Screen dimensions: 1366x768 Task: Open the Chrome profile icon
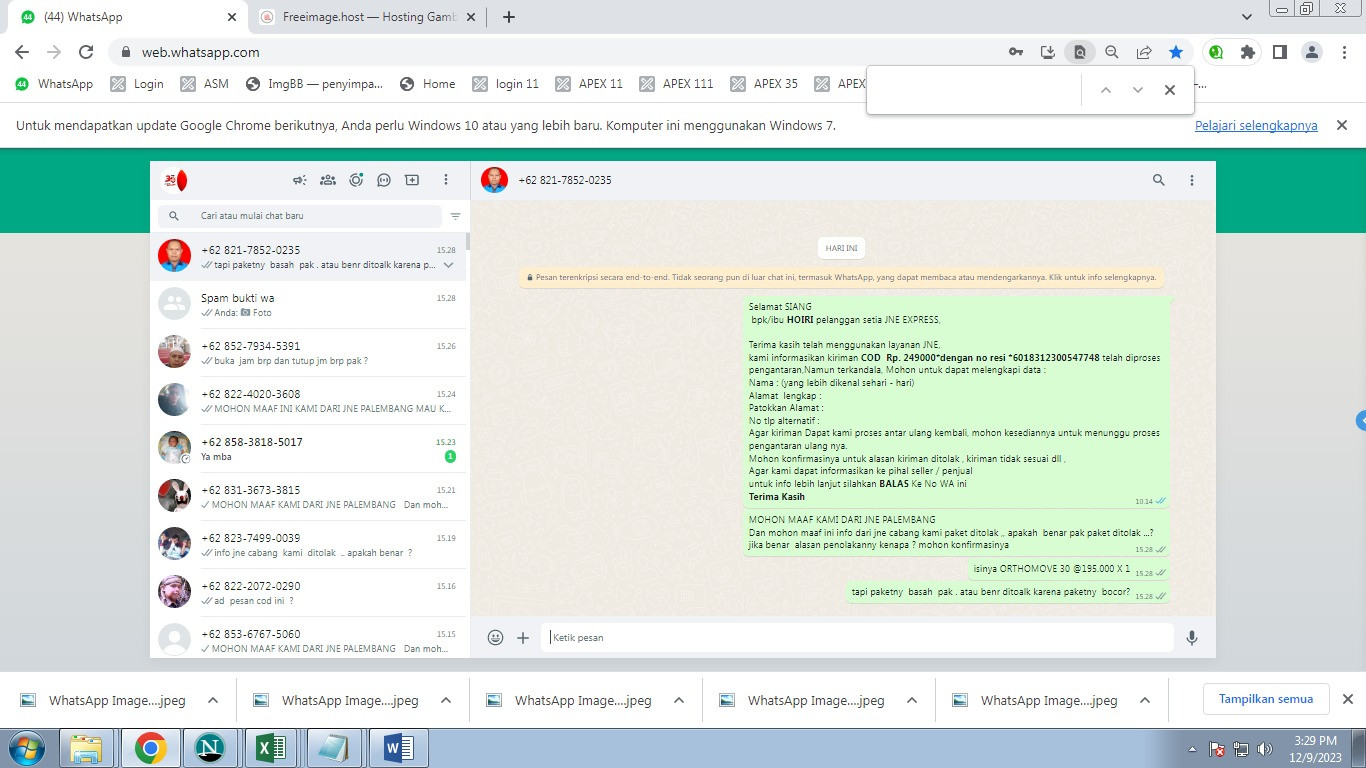coord(1311,52)
